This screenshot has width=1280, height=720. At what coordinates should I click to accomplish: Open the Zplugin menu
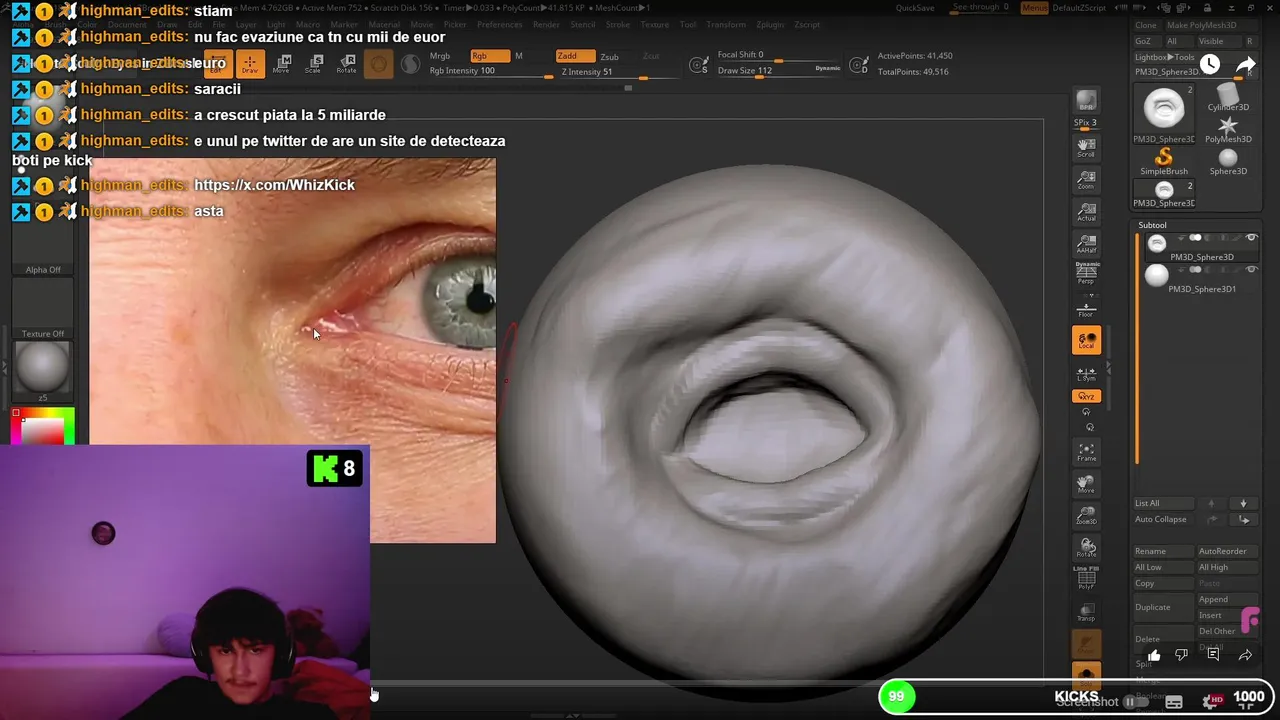769,25
